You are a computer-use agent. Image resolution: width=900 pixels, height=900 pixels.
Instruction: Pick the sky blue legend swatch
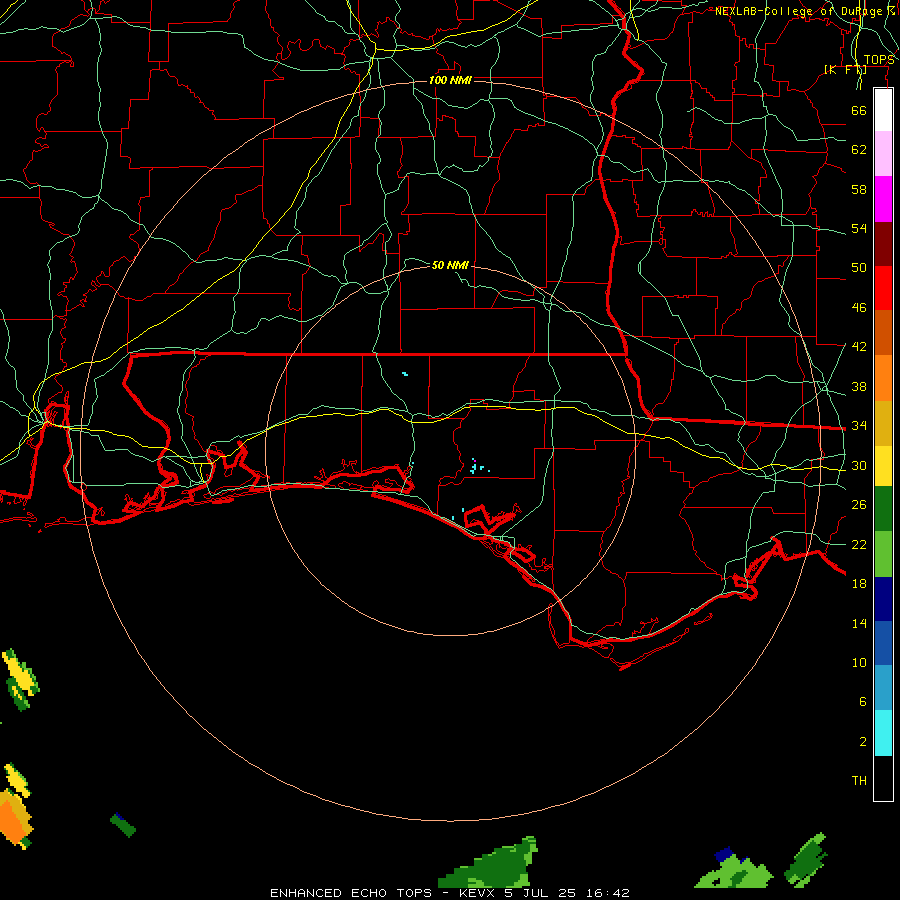(x=883, y=688)
